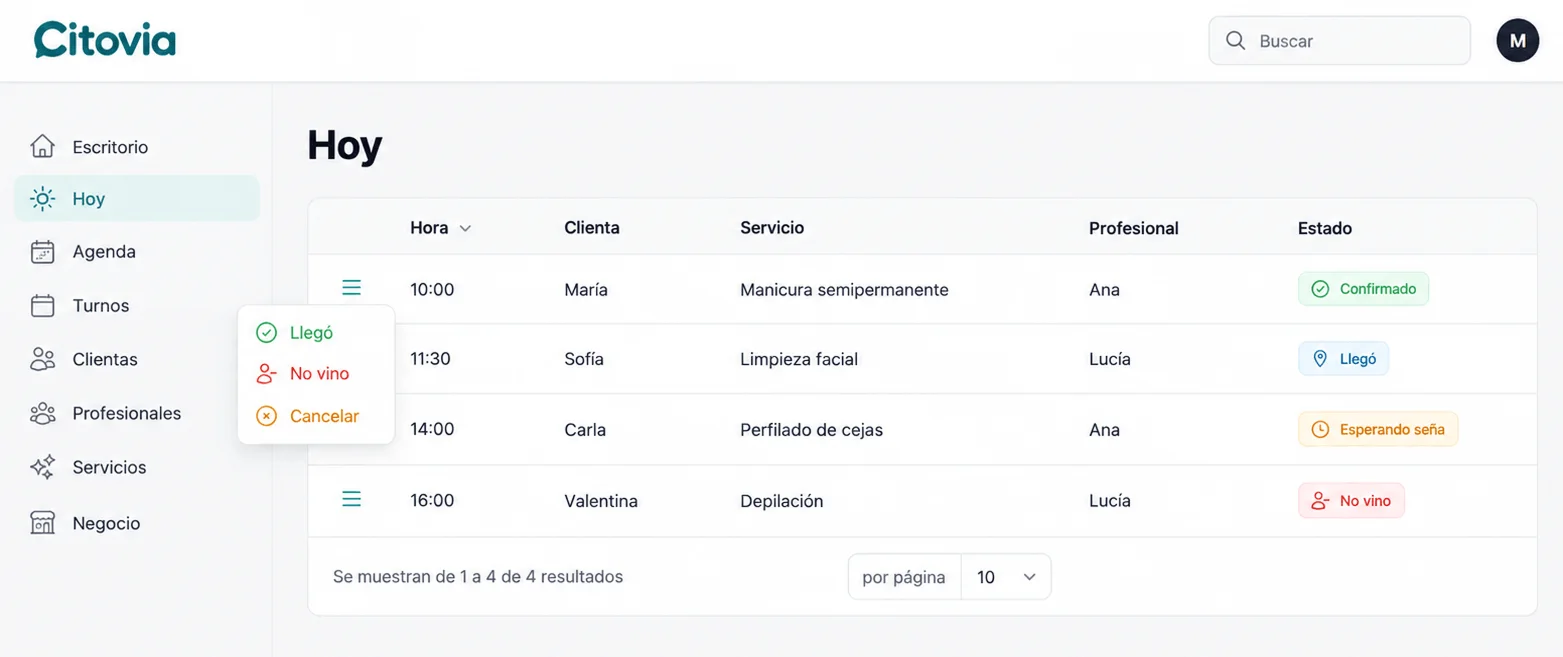
Task: Open the Profesionales group icon
Action: point(42,413)
